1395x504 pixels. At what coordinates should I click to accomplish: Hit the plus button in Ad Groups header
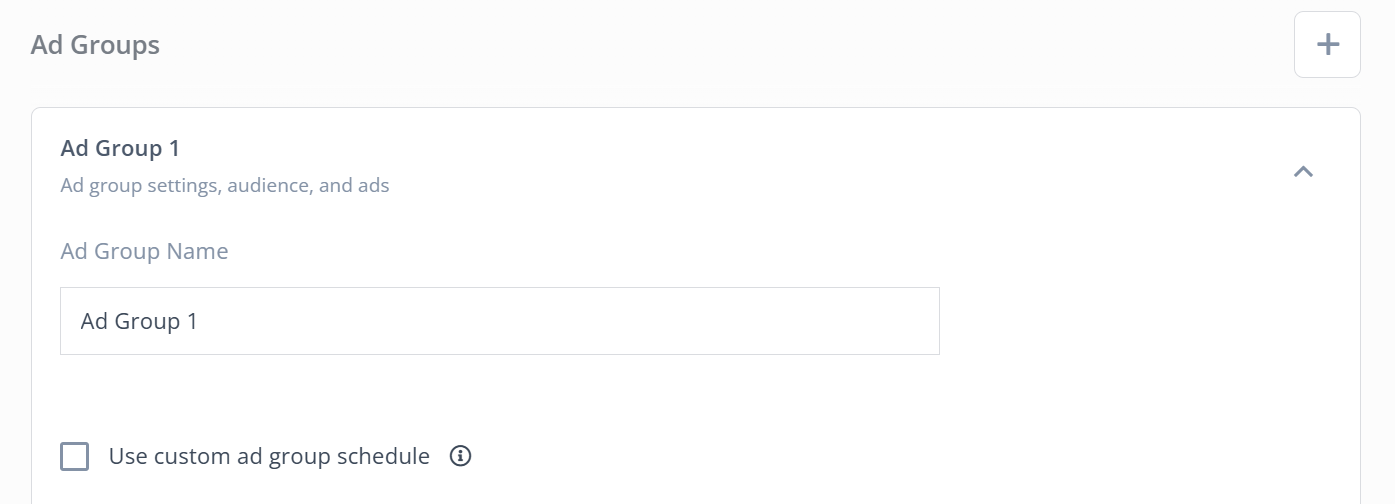coord(1327,44)
